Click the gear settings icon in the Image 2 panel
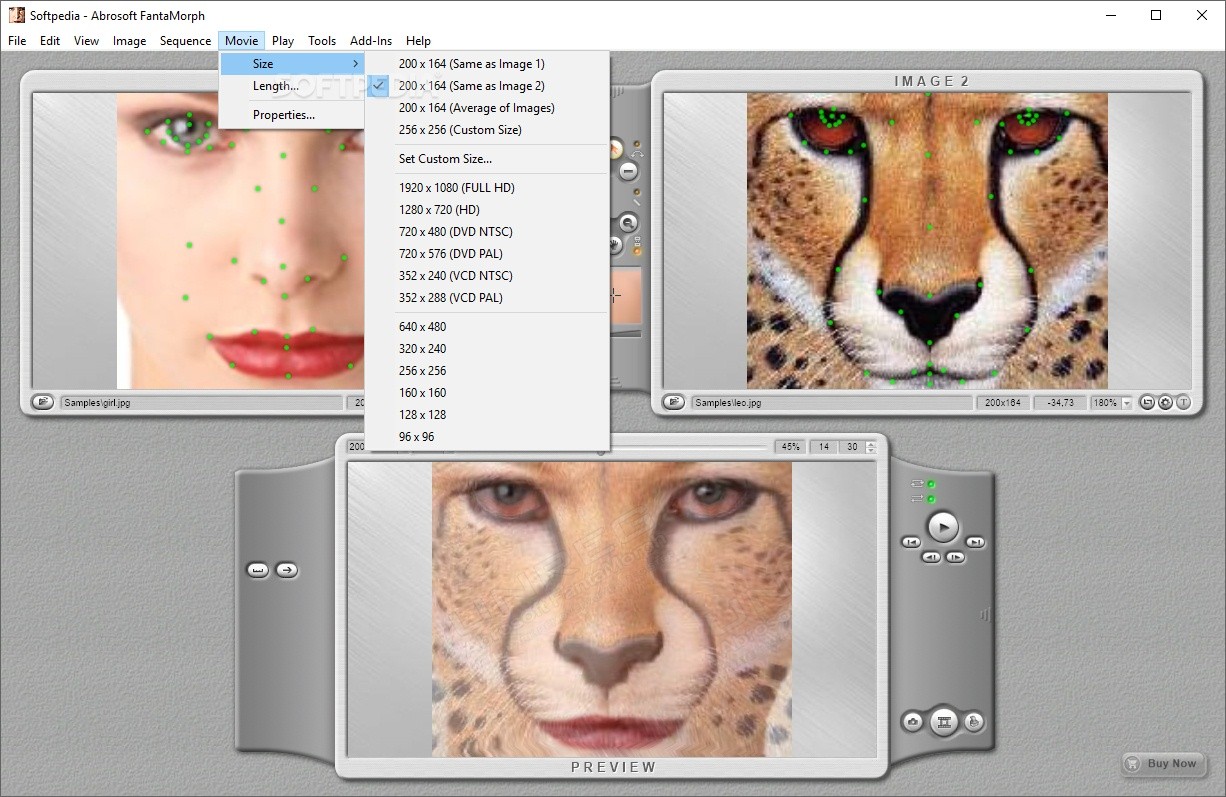The image size is (1226, 797). (1165, 402)
